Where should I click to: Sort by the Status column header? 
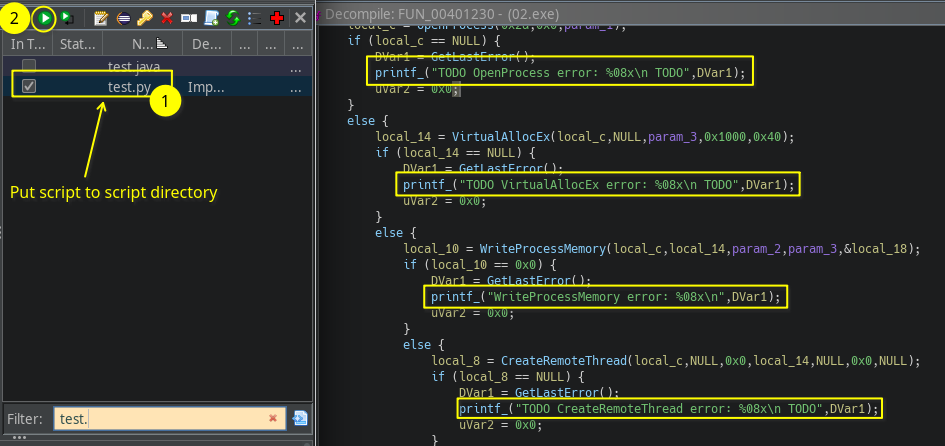click(78, 43)
